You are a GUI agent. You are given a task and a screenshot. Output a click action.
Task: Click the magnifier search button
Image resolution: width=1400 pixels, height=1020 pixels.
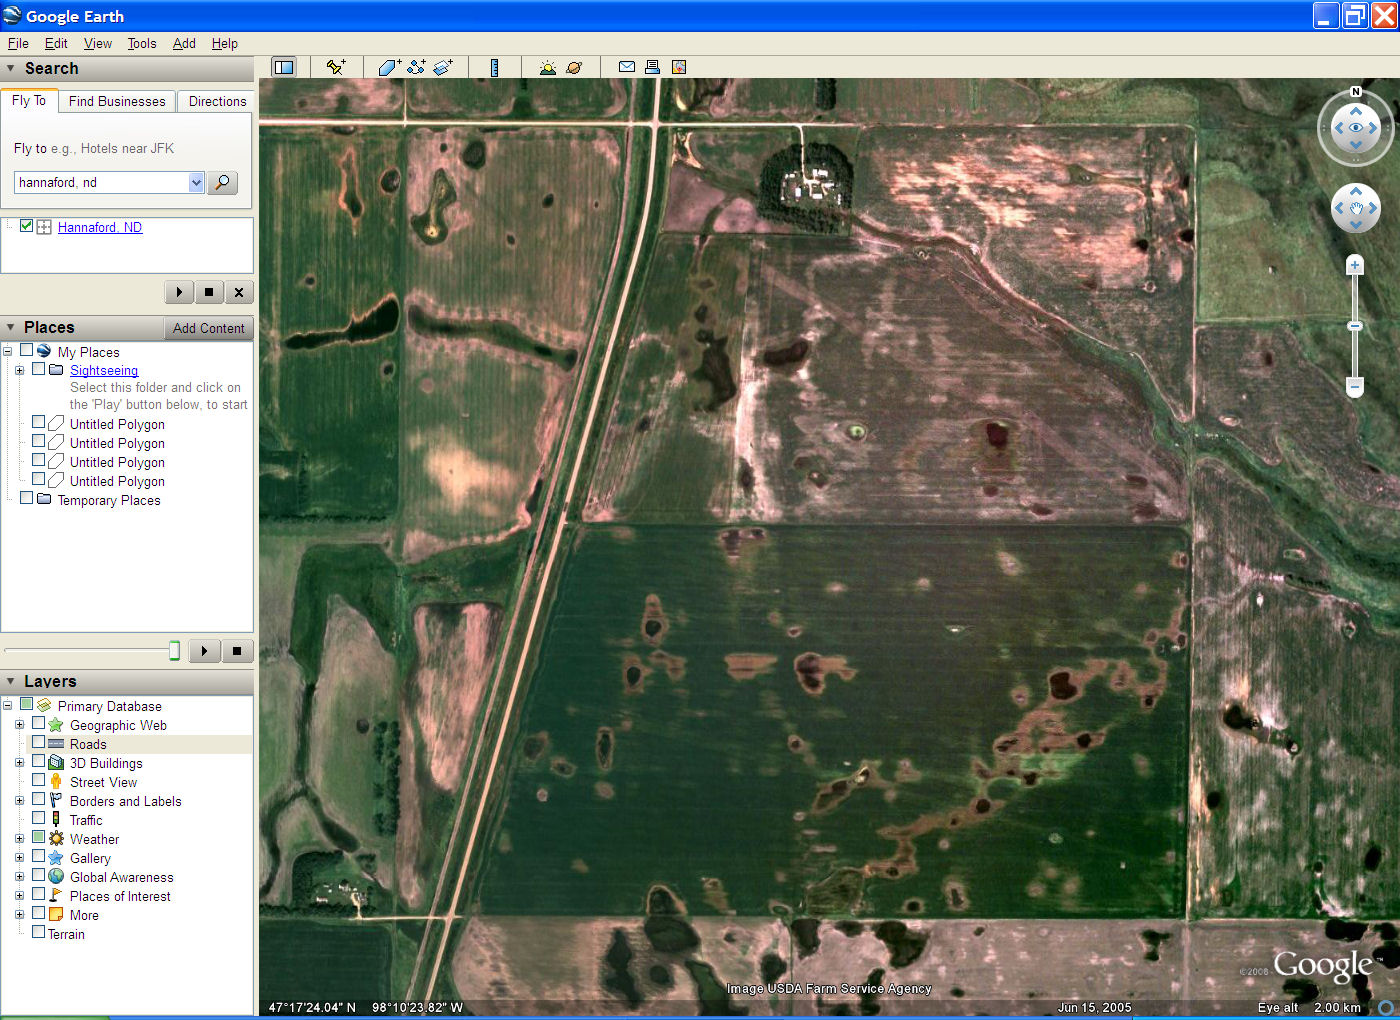[222, 182]
